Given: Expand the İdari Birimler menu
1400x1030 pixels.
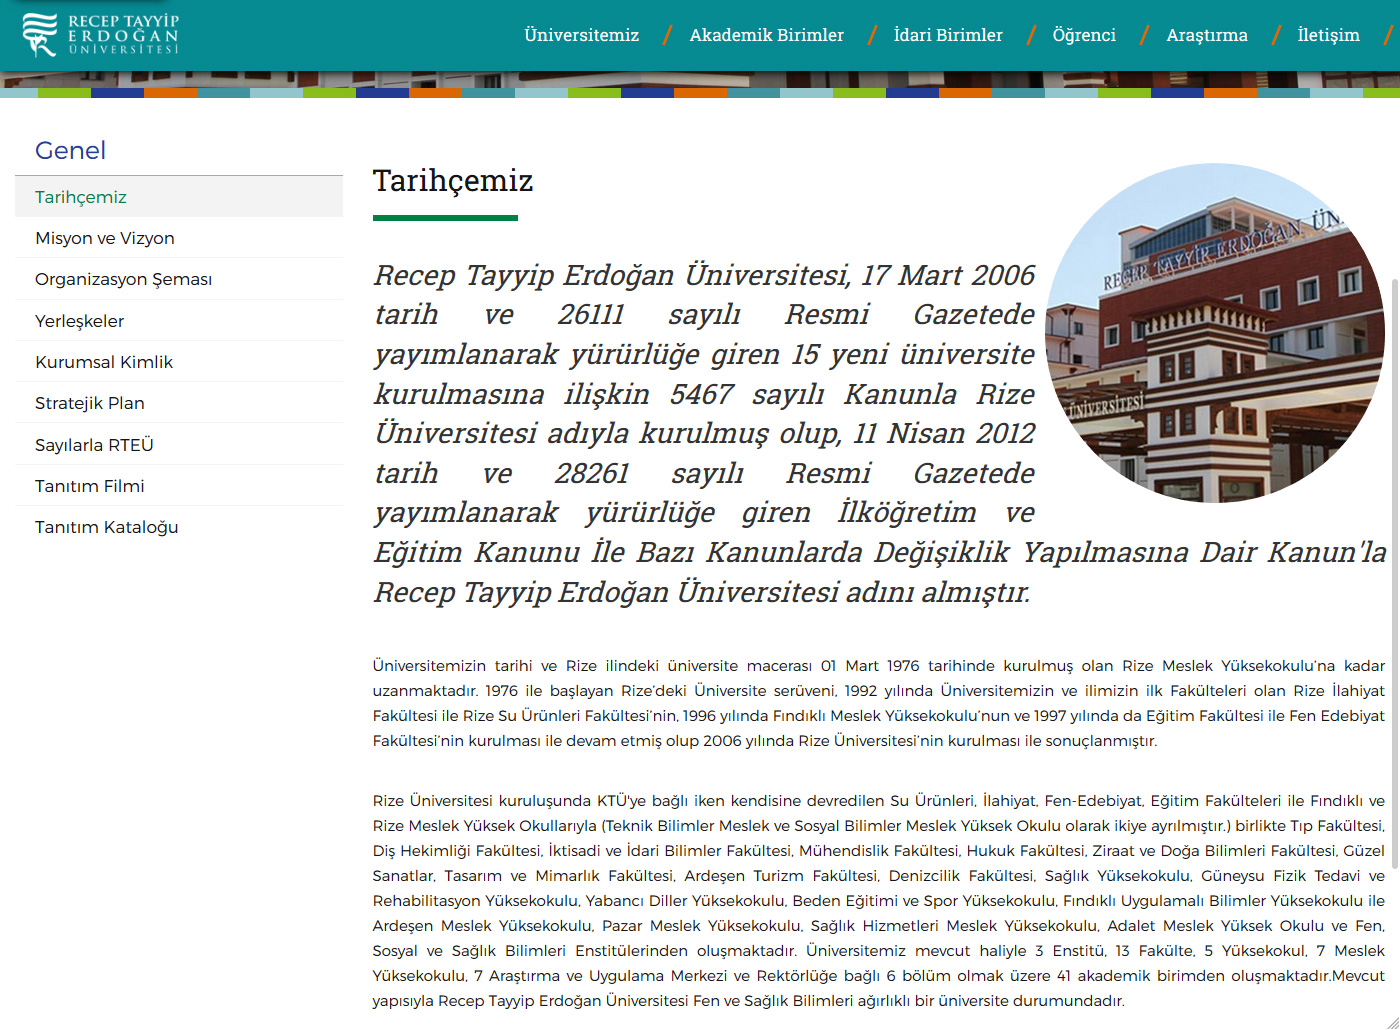Looking at the screenshot, I should pos(947,35).
